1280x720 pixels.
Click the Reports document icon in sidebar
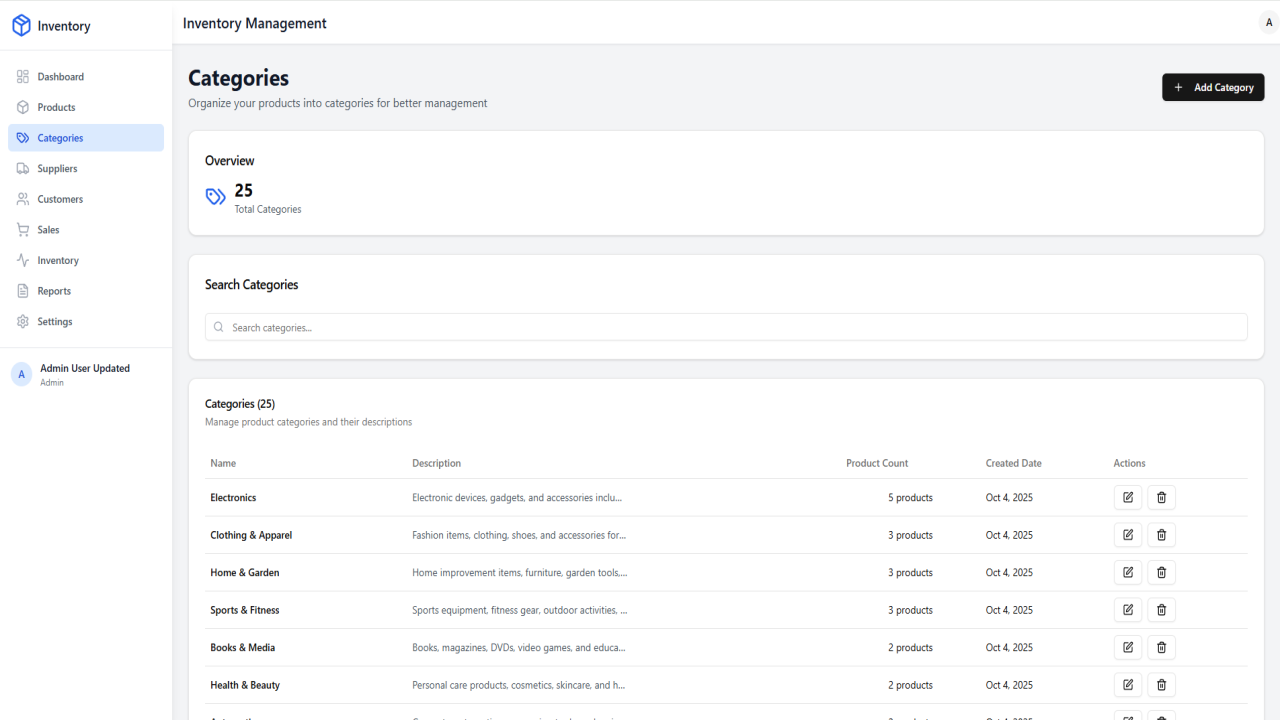pyautogui.click(x=23, y=291)
